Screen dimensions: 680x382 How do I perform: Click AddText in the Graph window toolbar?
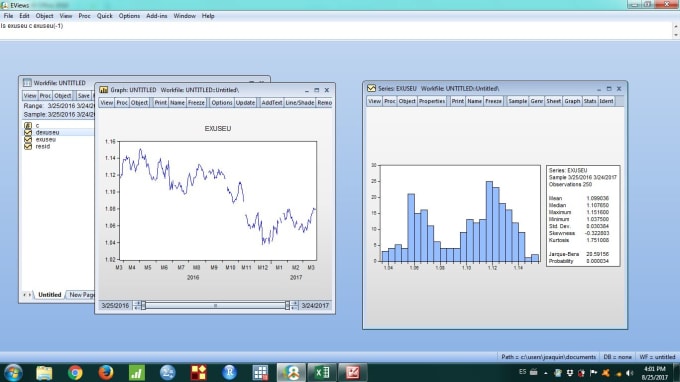tap(271, 103)
